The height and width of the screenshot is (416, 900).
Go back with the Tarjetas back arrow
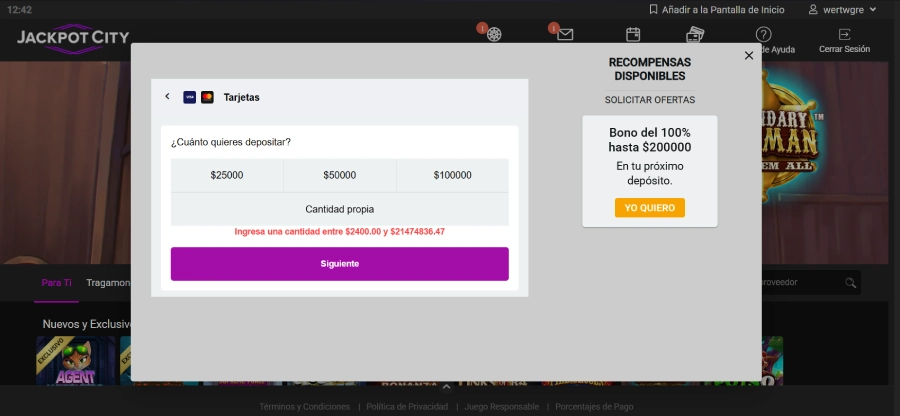167,96
